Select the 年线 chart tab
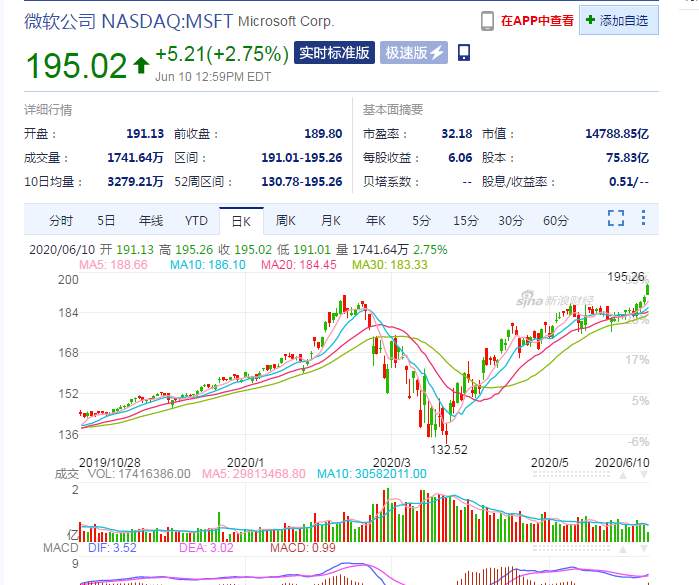 151,220
